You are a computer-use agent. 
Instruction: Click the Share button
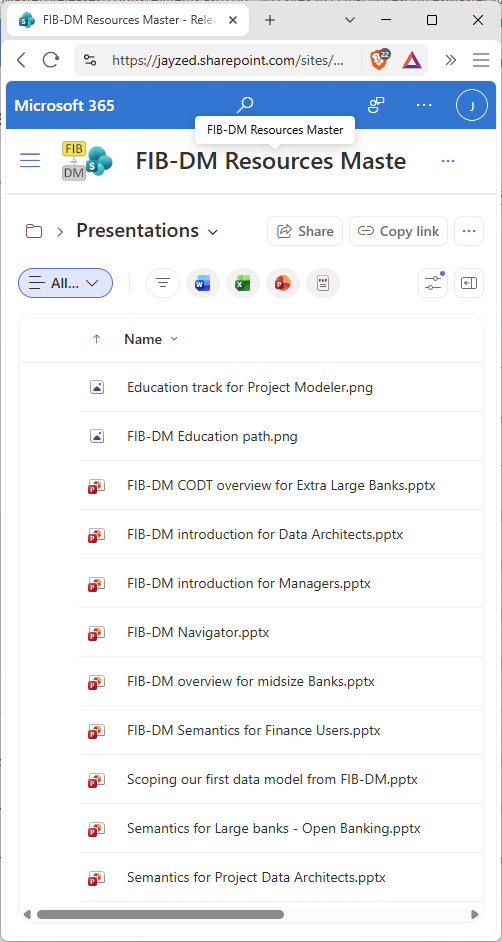point(305,231)
